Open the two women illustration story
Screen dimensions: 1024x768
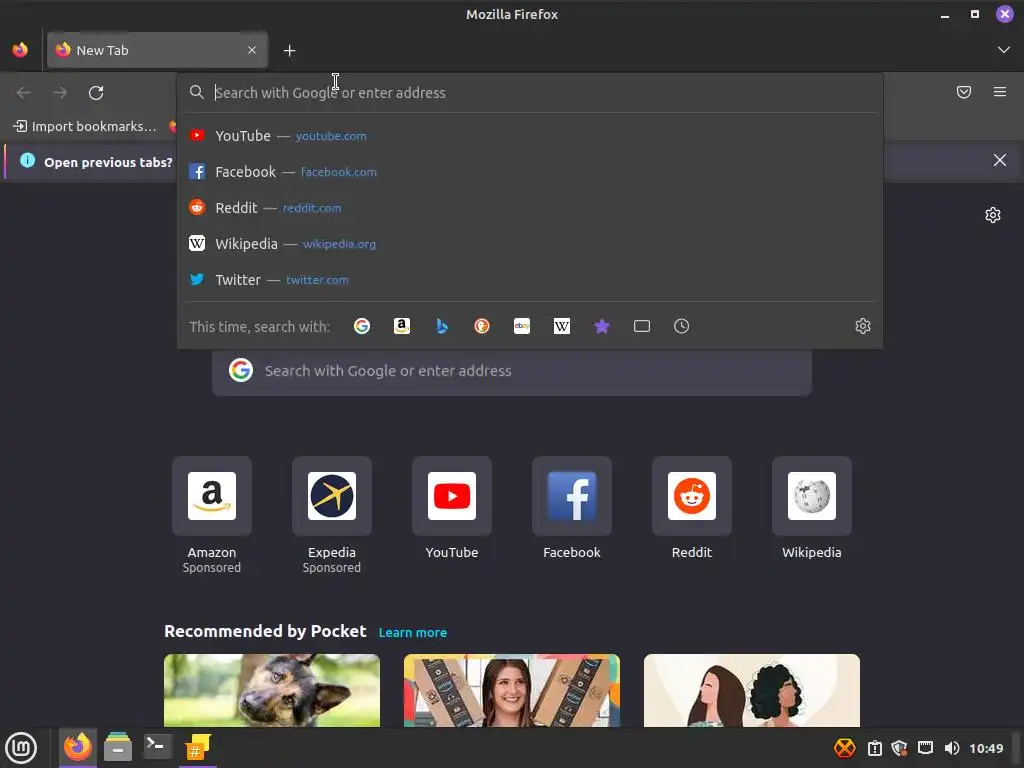[752, 690]
